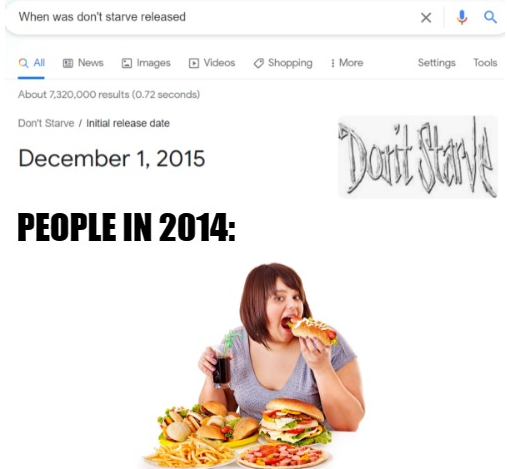
Task: Click the Videos tab play icon
Action: pyautogui.click(x=194, y=63)
